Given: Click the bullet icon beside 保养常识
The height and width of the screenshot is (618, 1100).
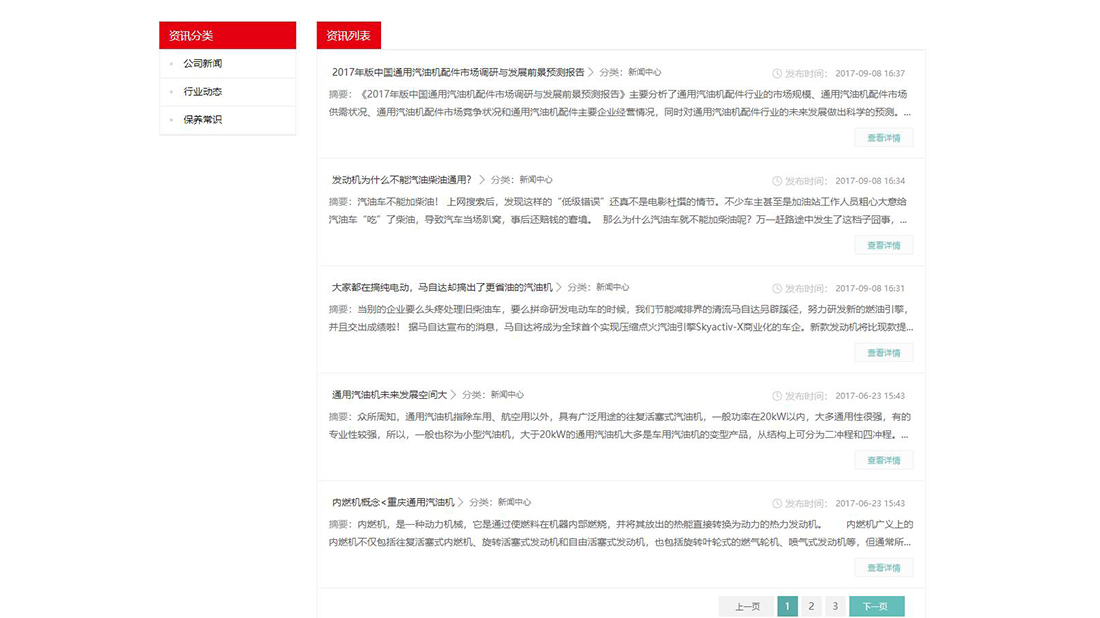Looking at the screenshot, I should click(171, 120).
